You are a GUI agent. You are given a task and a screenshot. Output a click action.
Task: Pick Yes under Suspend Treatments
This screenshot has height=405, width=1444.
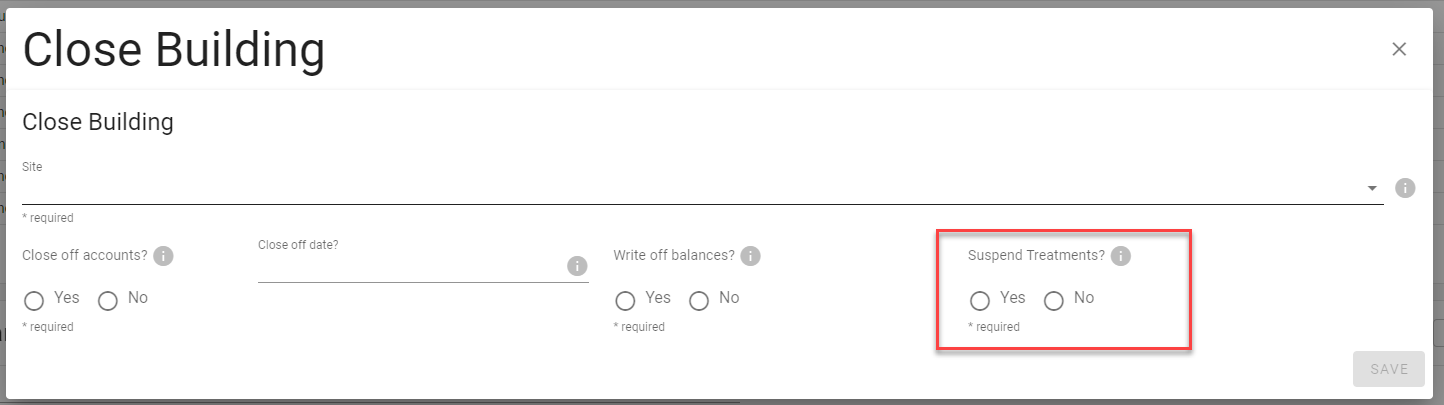click(x=980, y=300)
